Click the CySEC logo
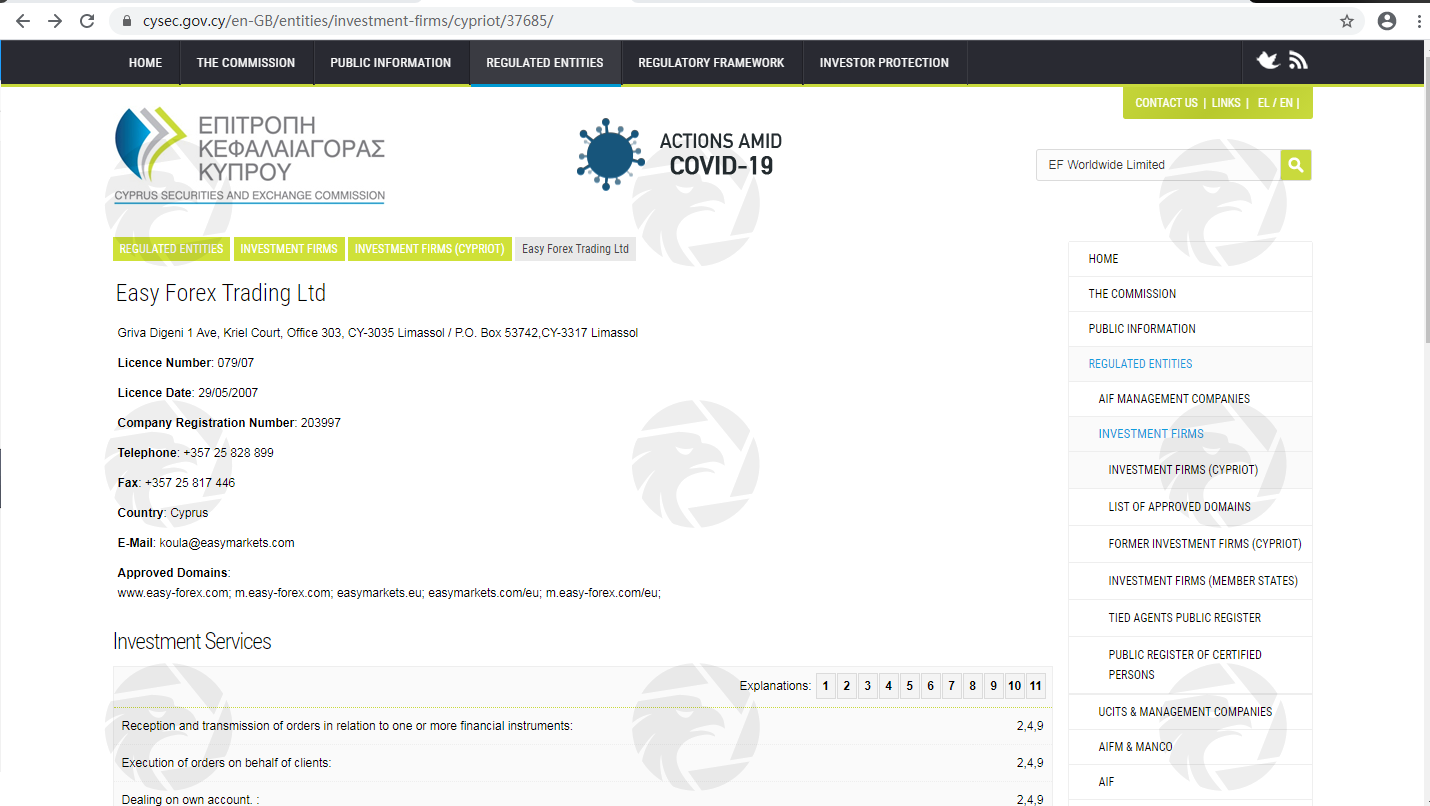 pos(249,155)
